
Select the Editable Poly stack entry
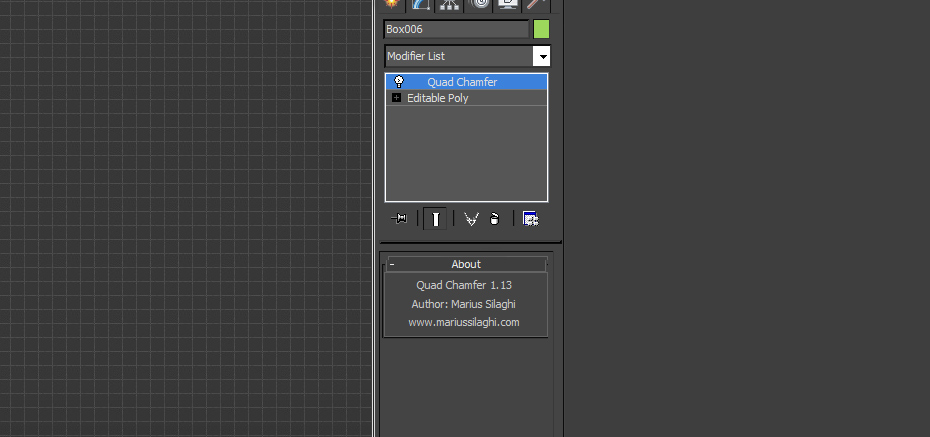(466, 98)
